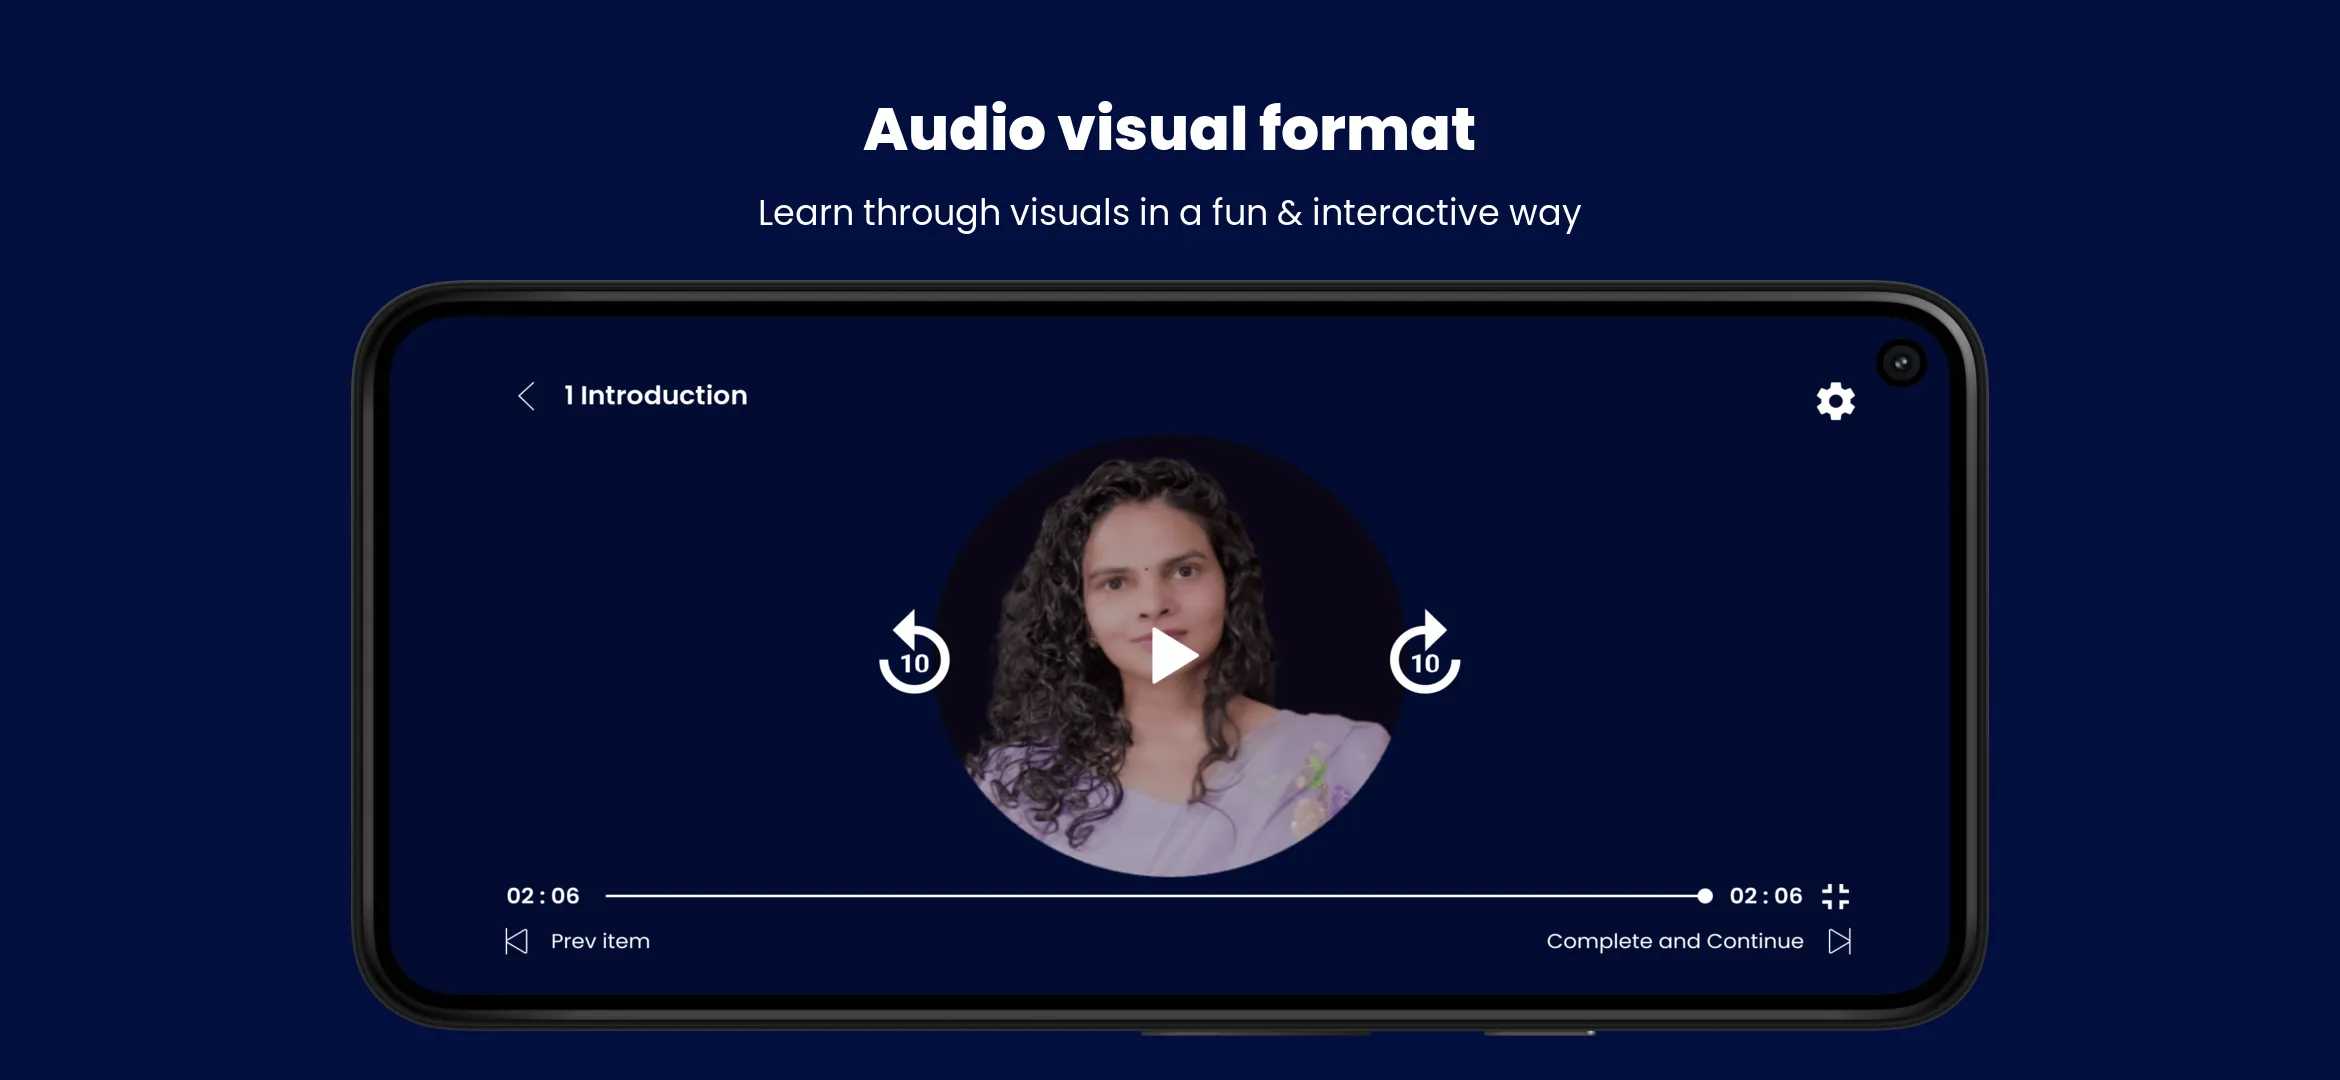Skip forward 10 seconds
Screen dimensions: 2340x1080
click(1425, 653)
